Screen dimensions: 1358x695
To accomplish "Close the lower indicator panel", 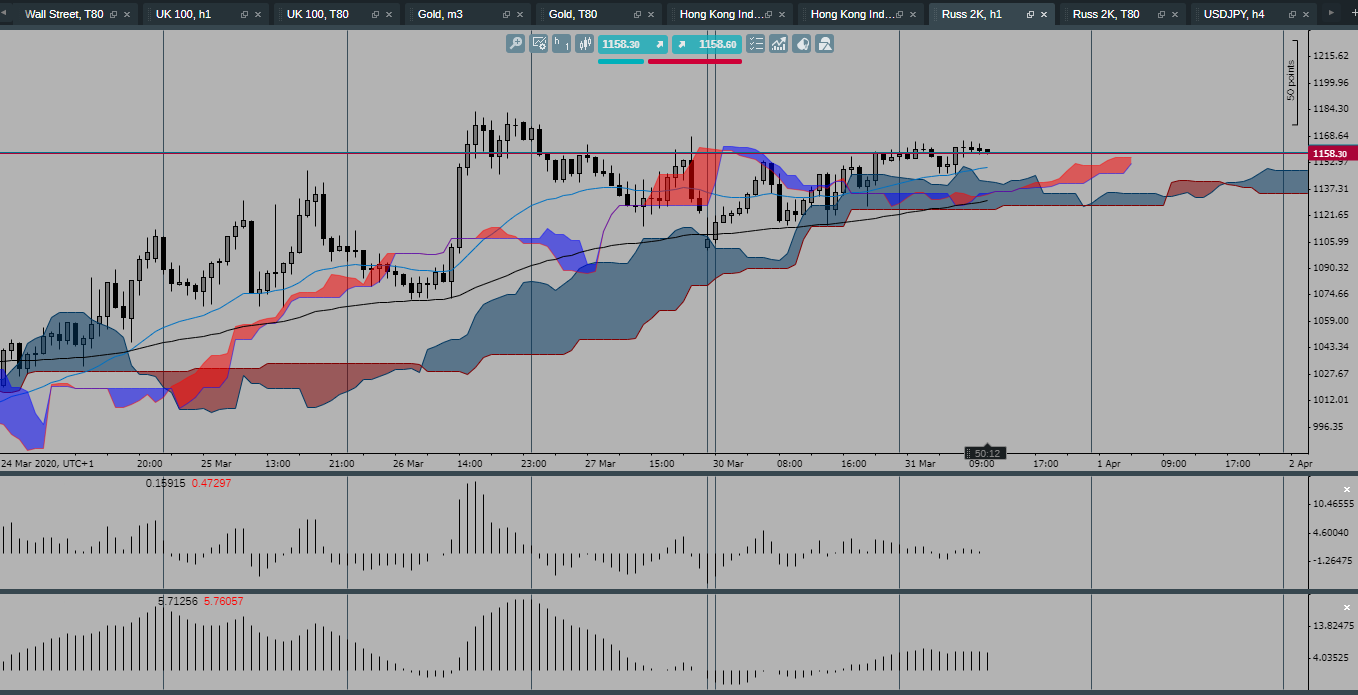I will click(x=1346, y=607).
